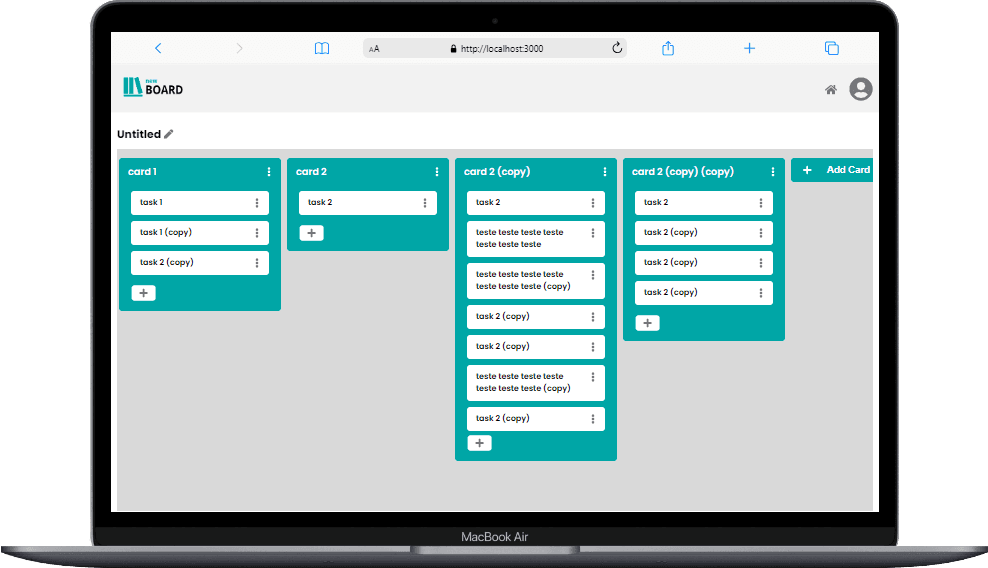
Task: Add a task to card 2 (copy) (copy)
Action: (647, 323)
